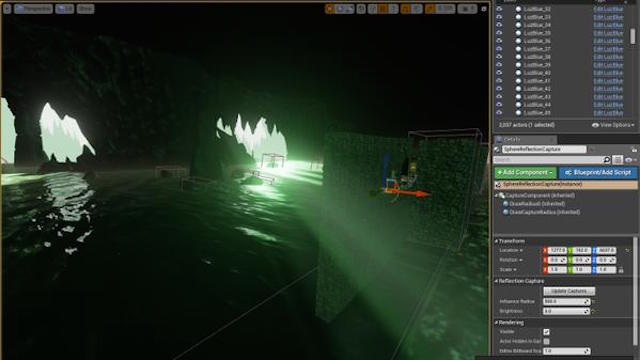This screenshot has height=360, width=640.
Task: Click the green Add Component button
Action: pos(525,173)
